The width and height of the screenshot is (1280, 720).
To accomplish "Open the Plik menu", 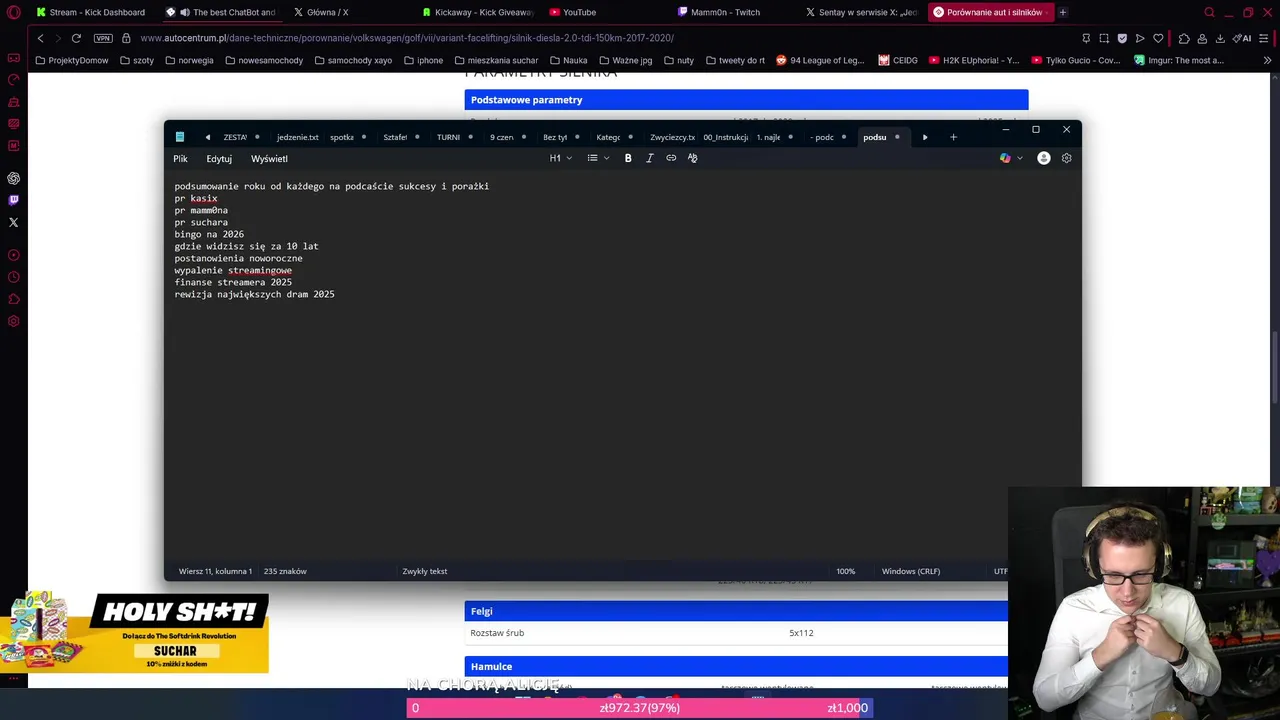I will pos(180,158).
